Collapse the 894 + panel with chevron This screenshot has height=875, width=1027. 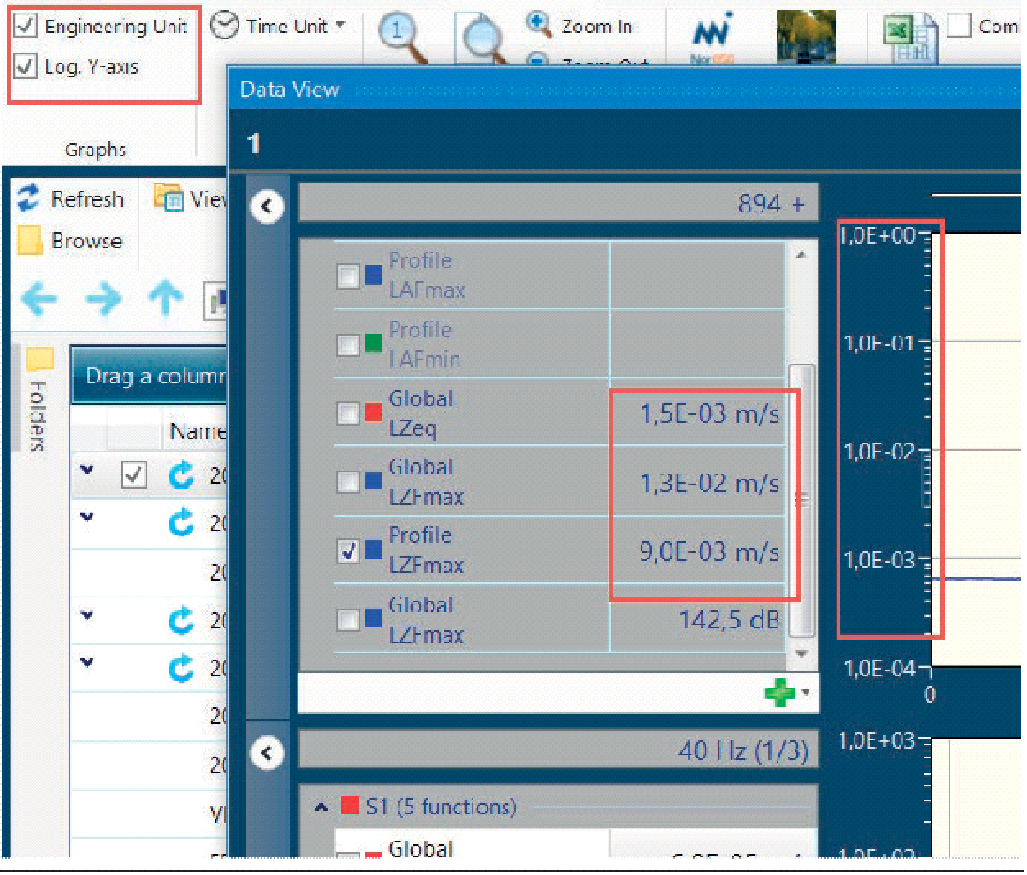[x=266, y=206]
